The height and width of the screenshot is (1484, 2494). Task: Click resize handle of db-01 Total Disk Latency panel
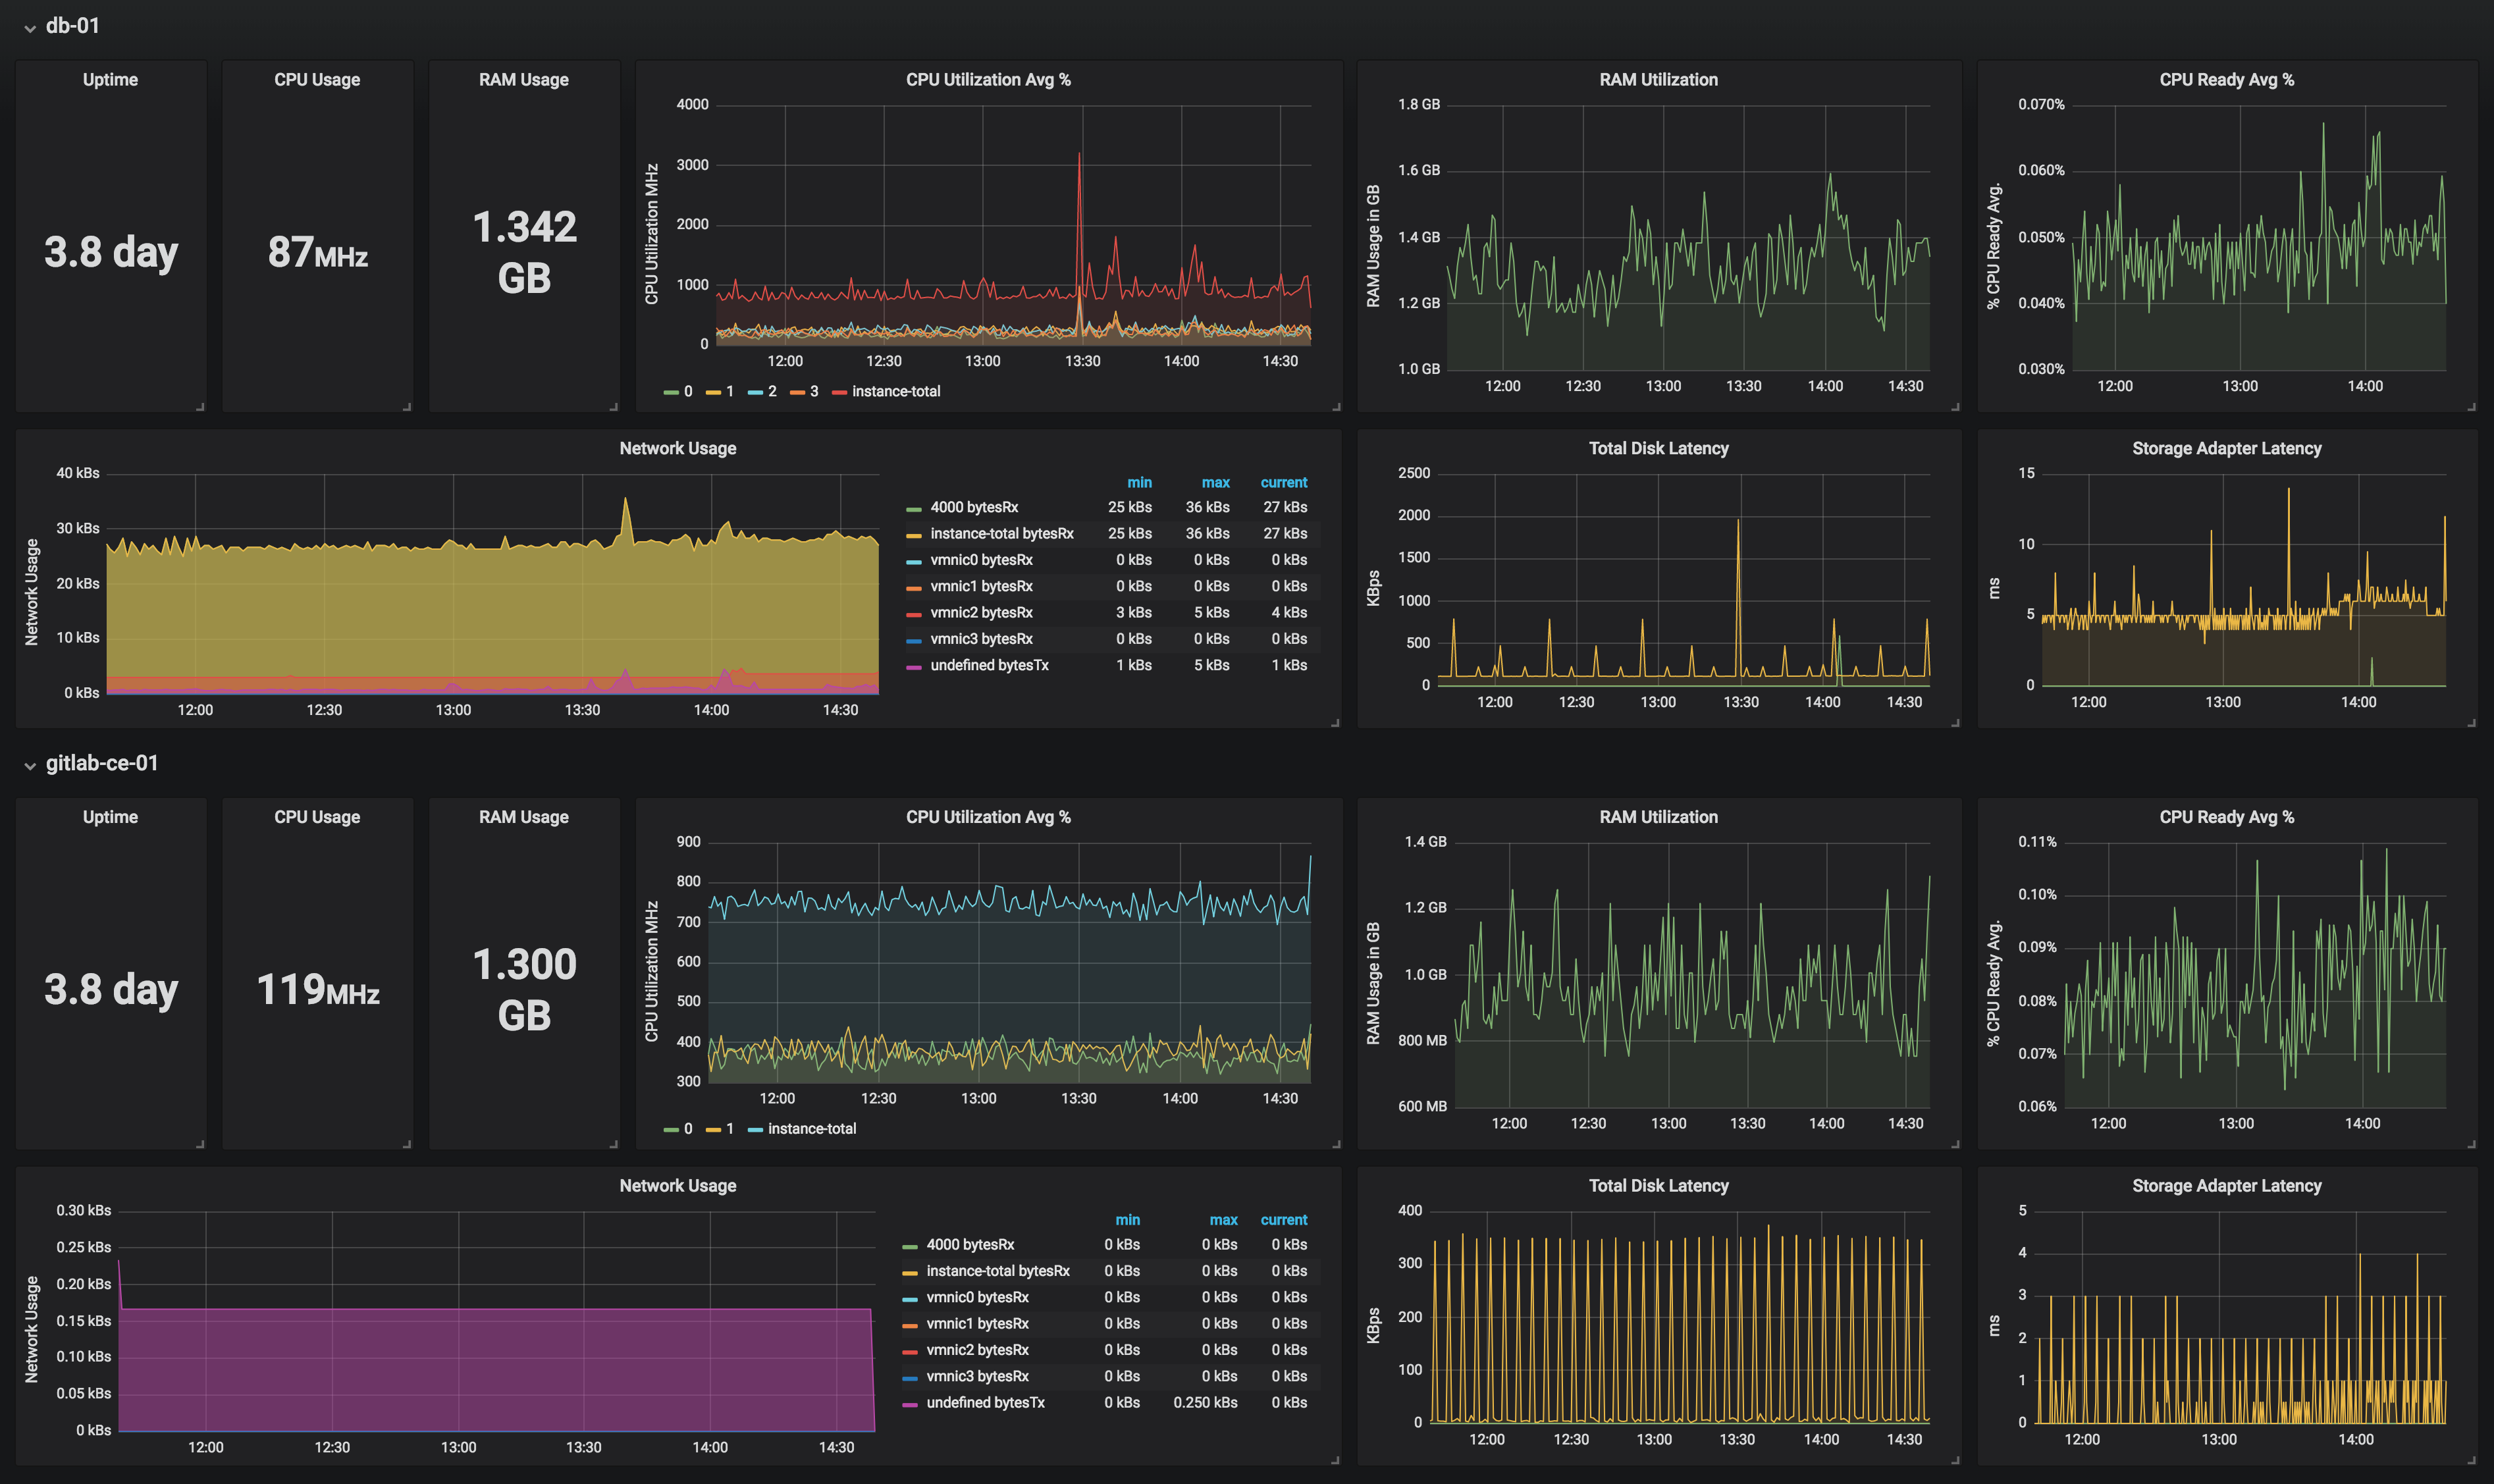[1955, 722]
